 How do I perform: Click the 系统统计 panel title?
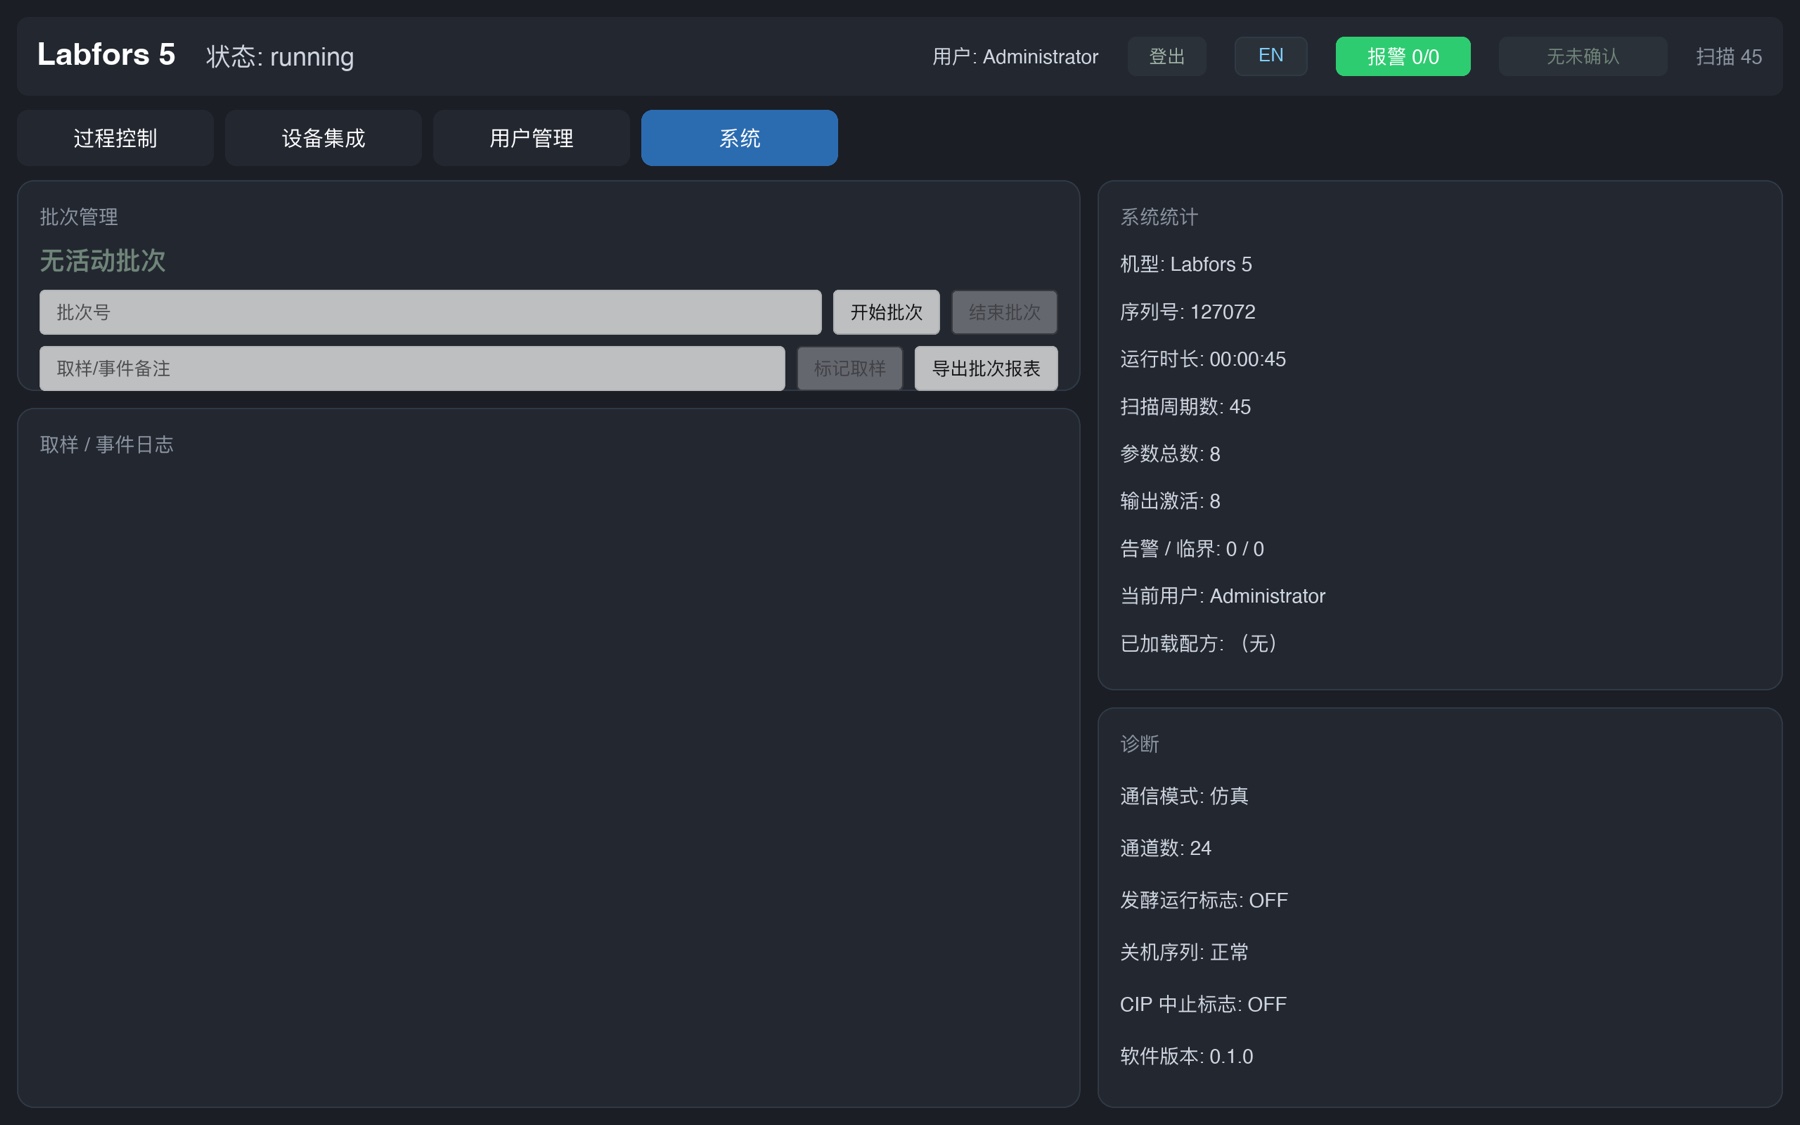pyautogui.click(x=1159, y=217)
